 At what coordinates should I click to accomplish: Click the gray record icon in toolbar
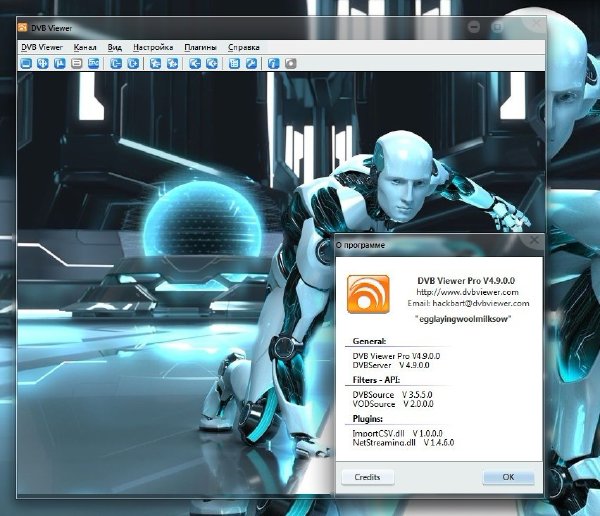291,63
